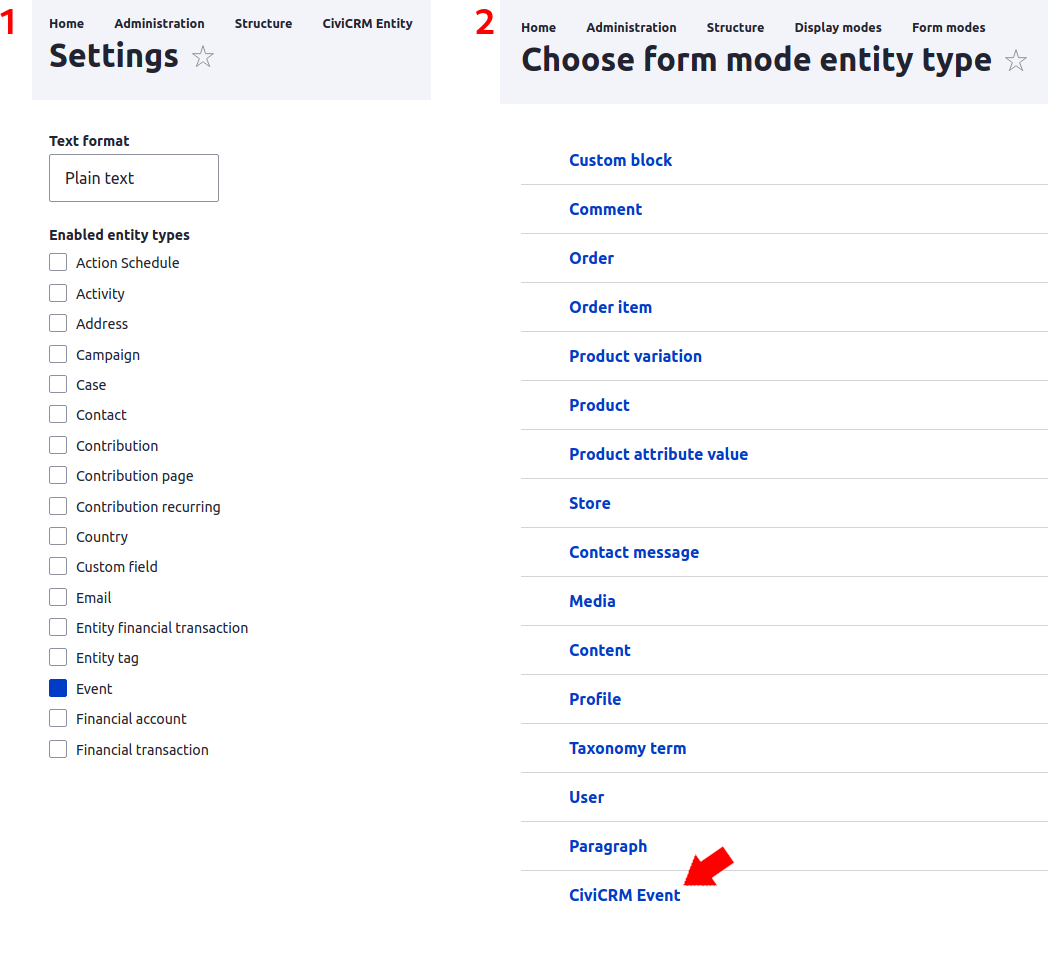Bookmark the Choose form mode entity type page
This screenshot has height=958, width=1048.
[1016, 61]
